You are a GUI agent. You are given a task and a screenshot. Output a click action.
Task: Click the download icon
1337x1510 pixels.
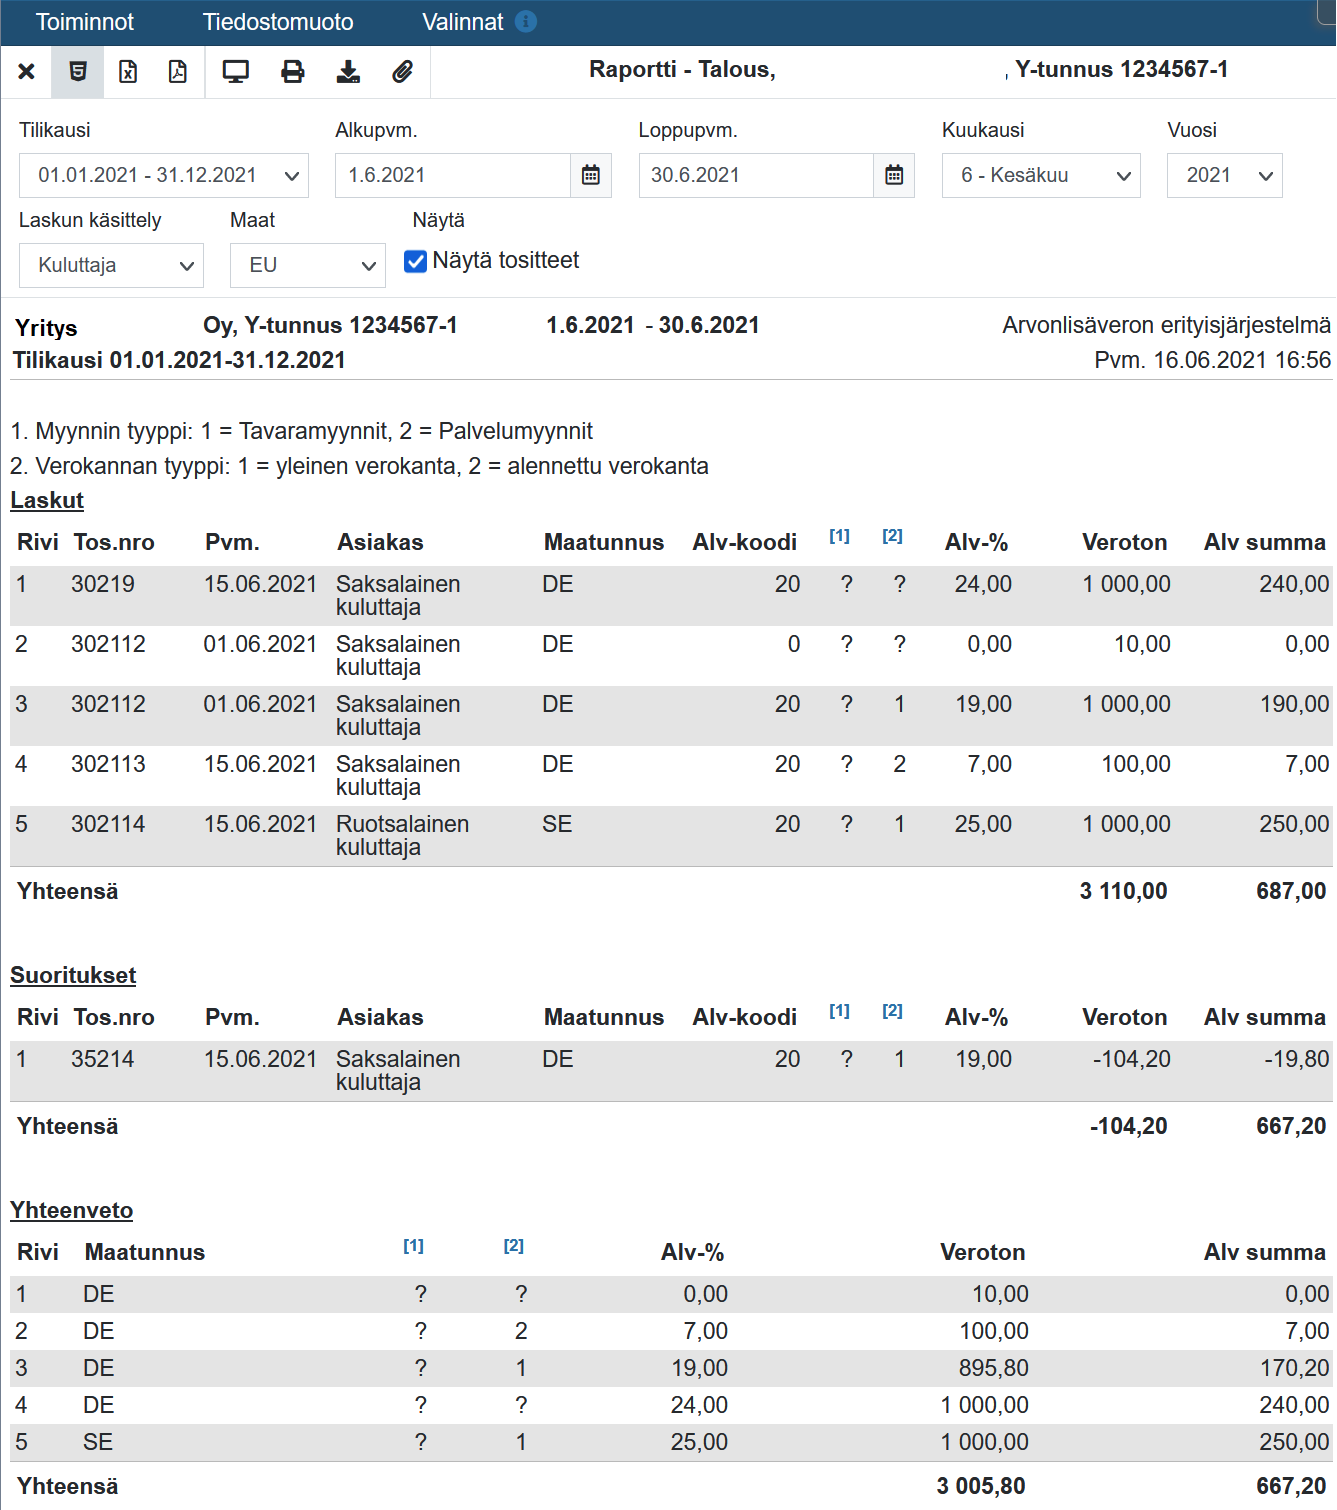(348, 72)
